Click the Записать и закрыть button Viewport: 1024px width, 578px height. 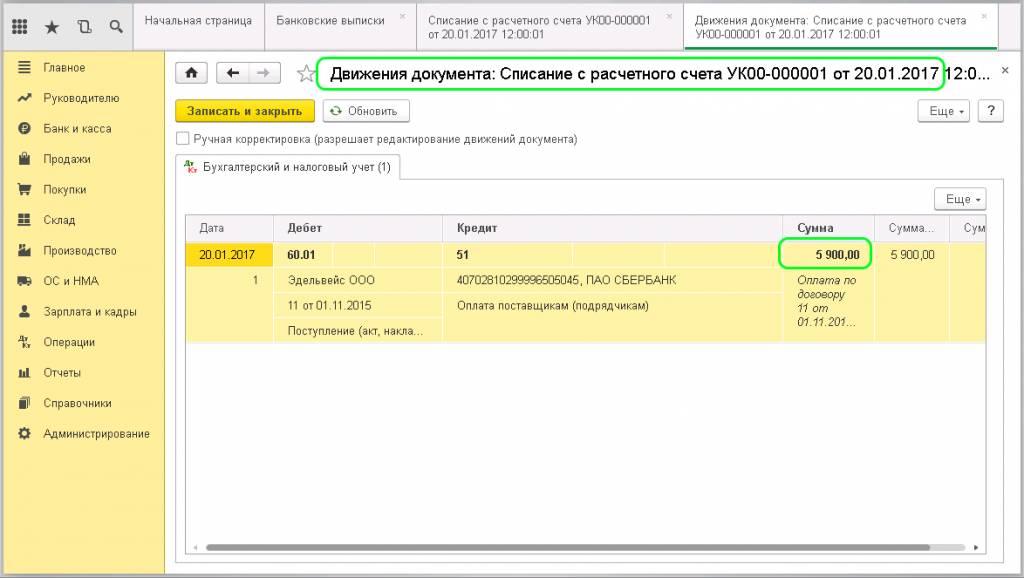[x=245, y=111]
